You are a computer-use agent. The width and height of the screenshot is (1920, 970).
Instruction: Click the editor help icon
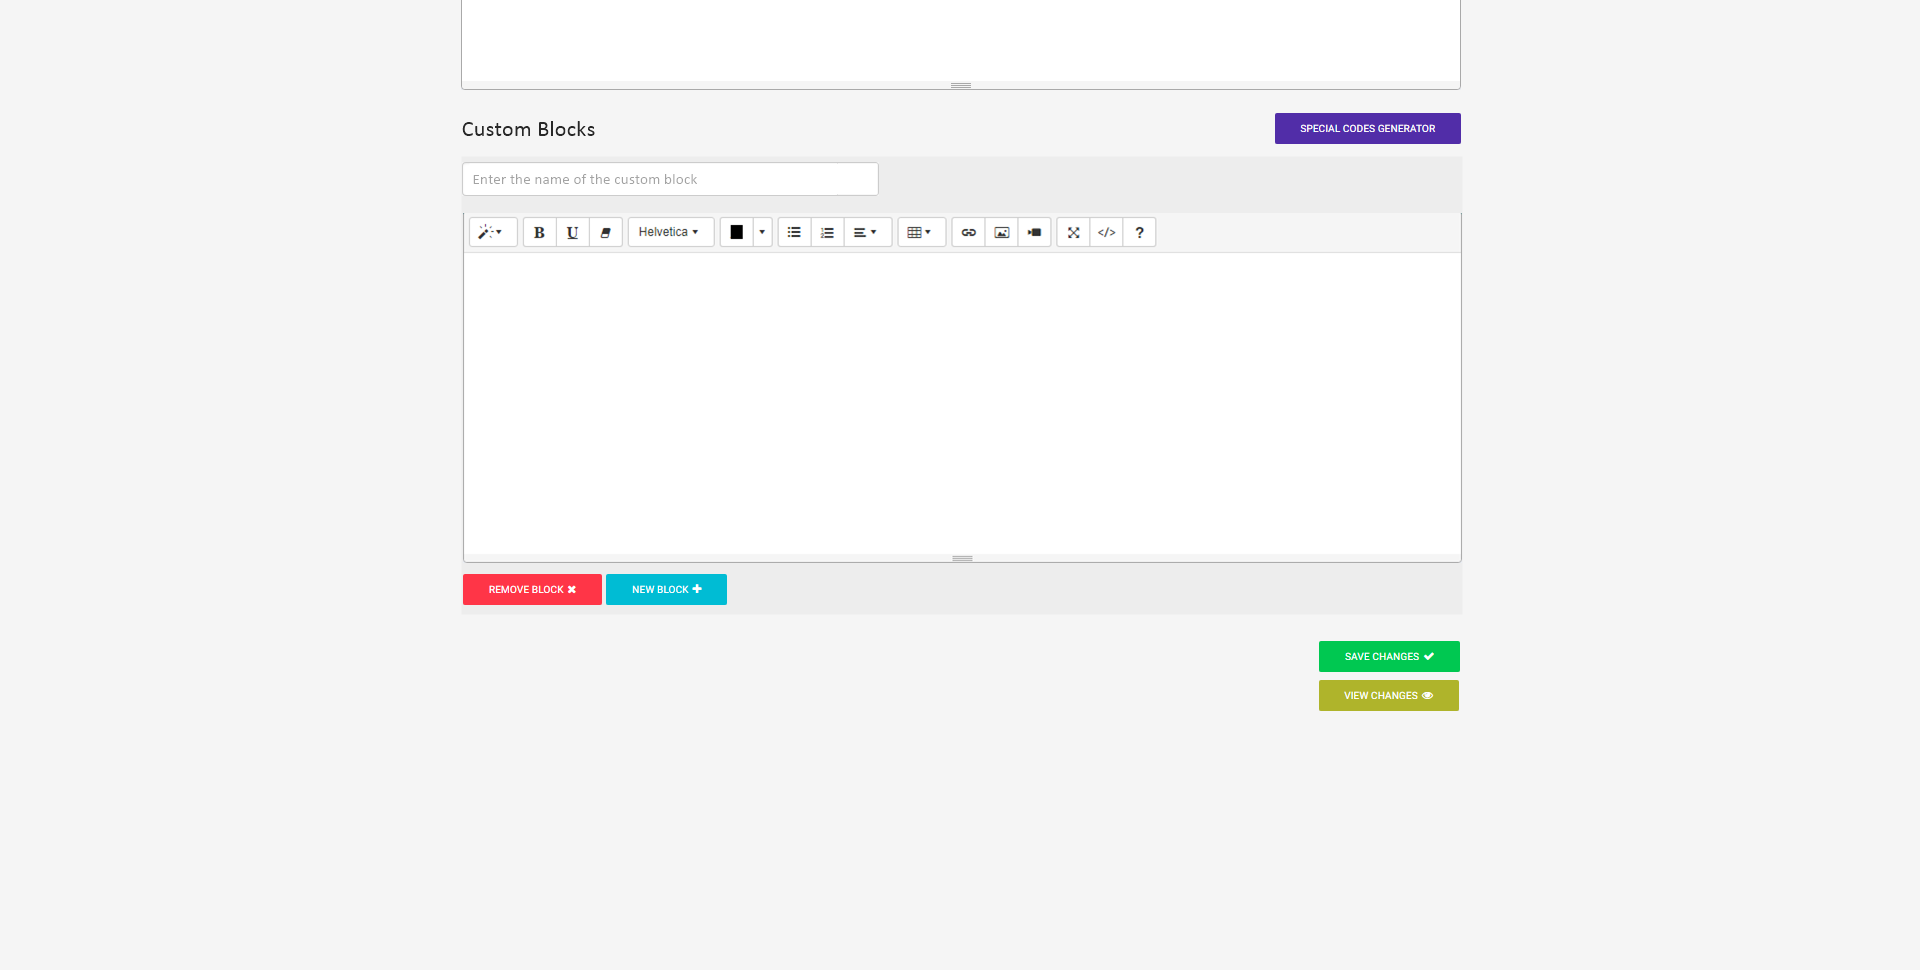coord(1139,232)
